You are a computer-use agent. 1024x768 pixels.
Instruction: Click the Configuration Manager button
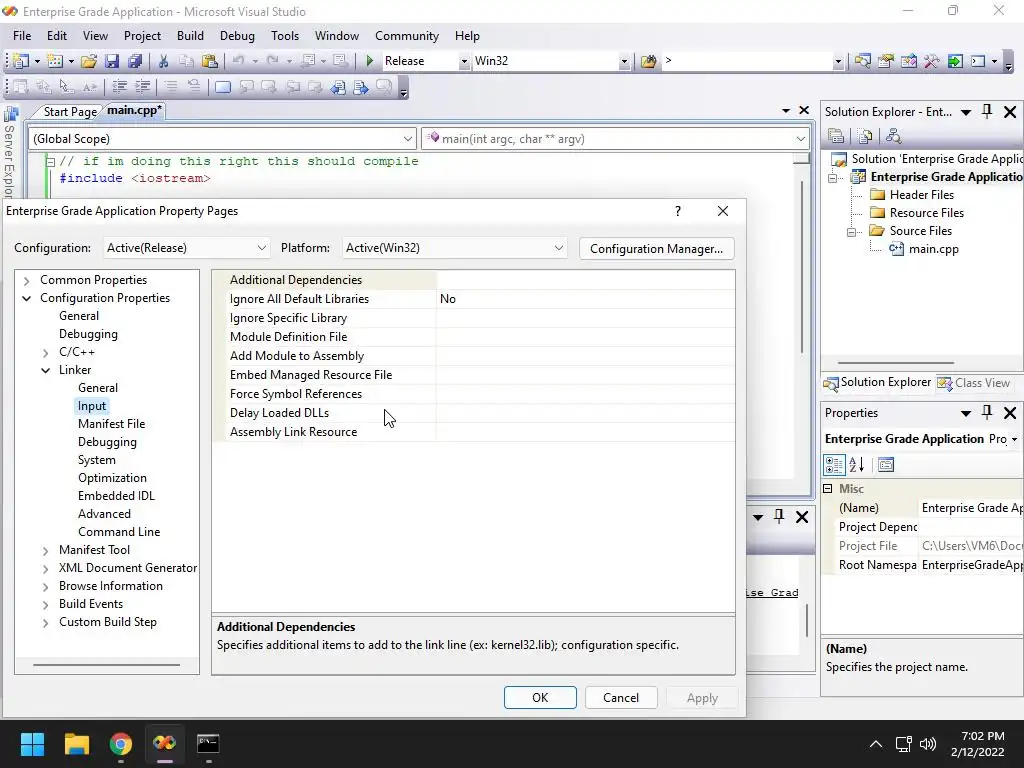656,249
